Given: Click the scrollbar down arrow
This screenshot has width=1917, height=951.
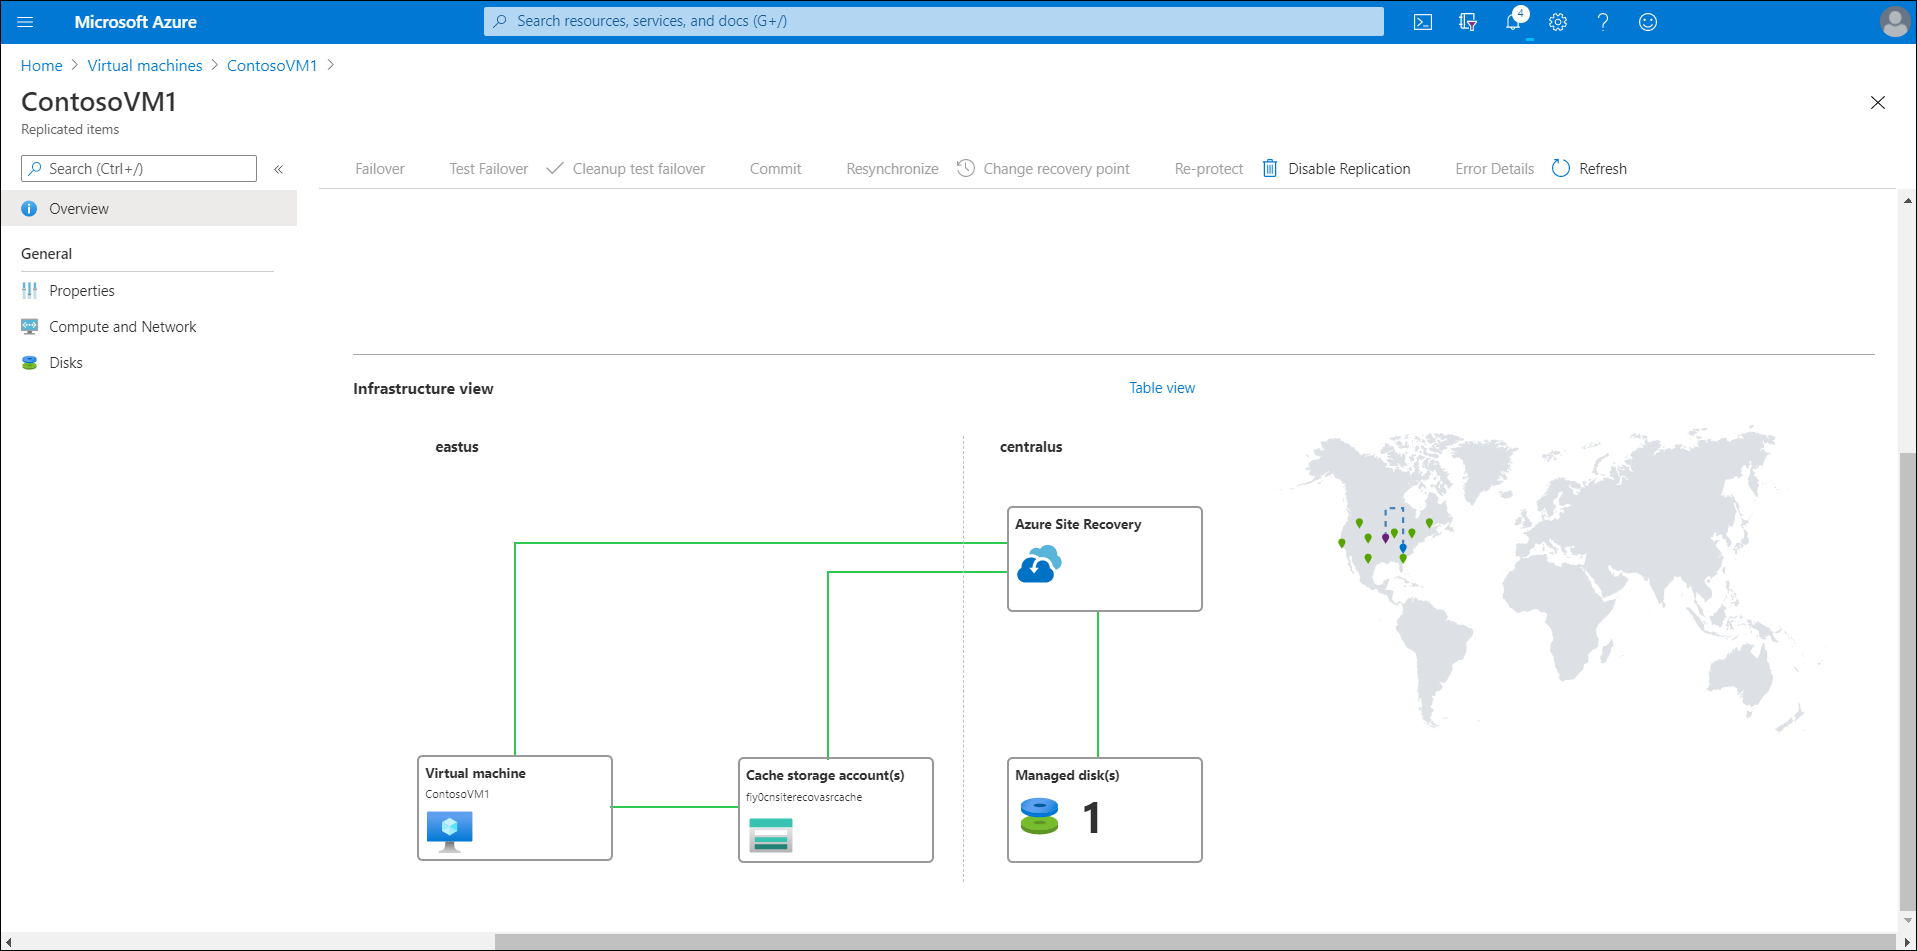Looking at the screenshot, I should coord(1908,920).
